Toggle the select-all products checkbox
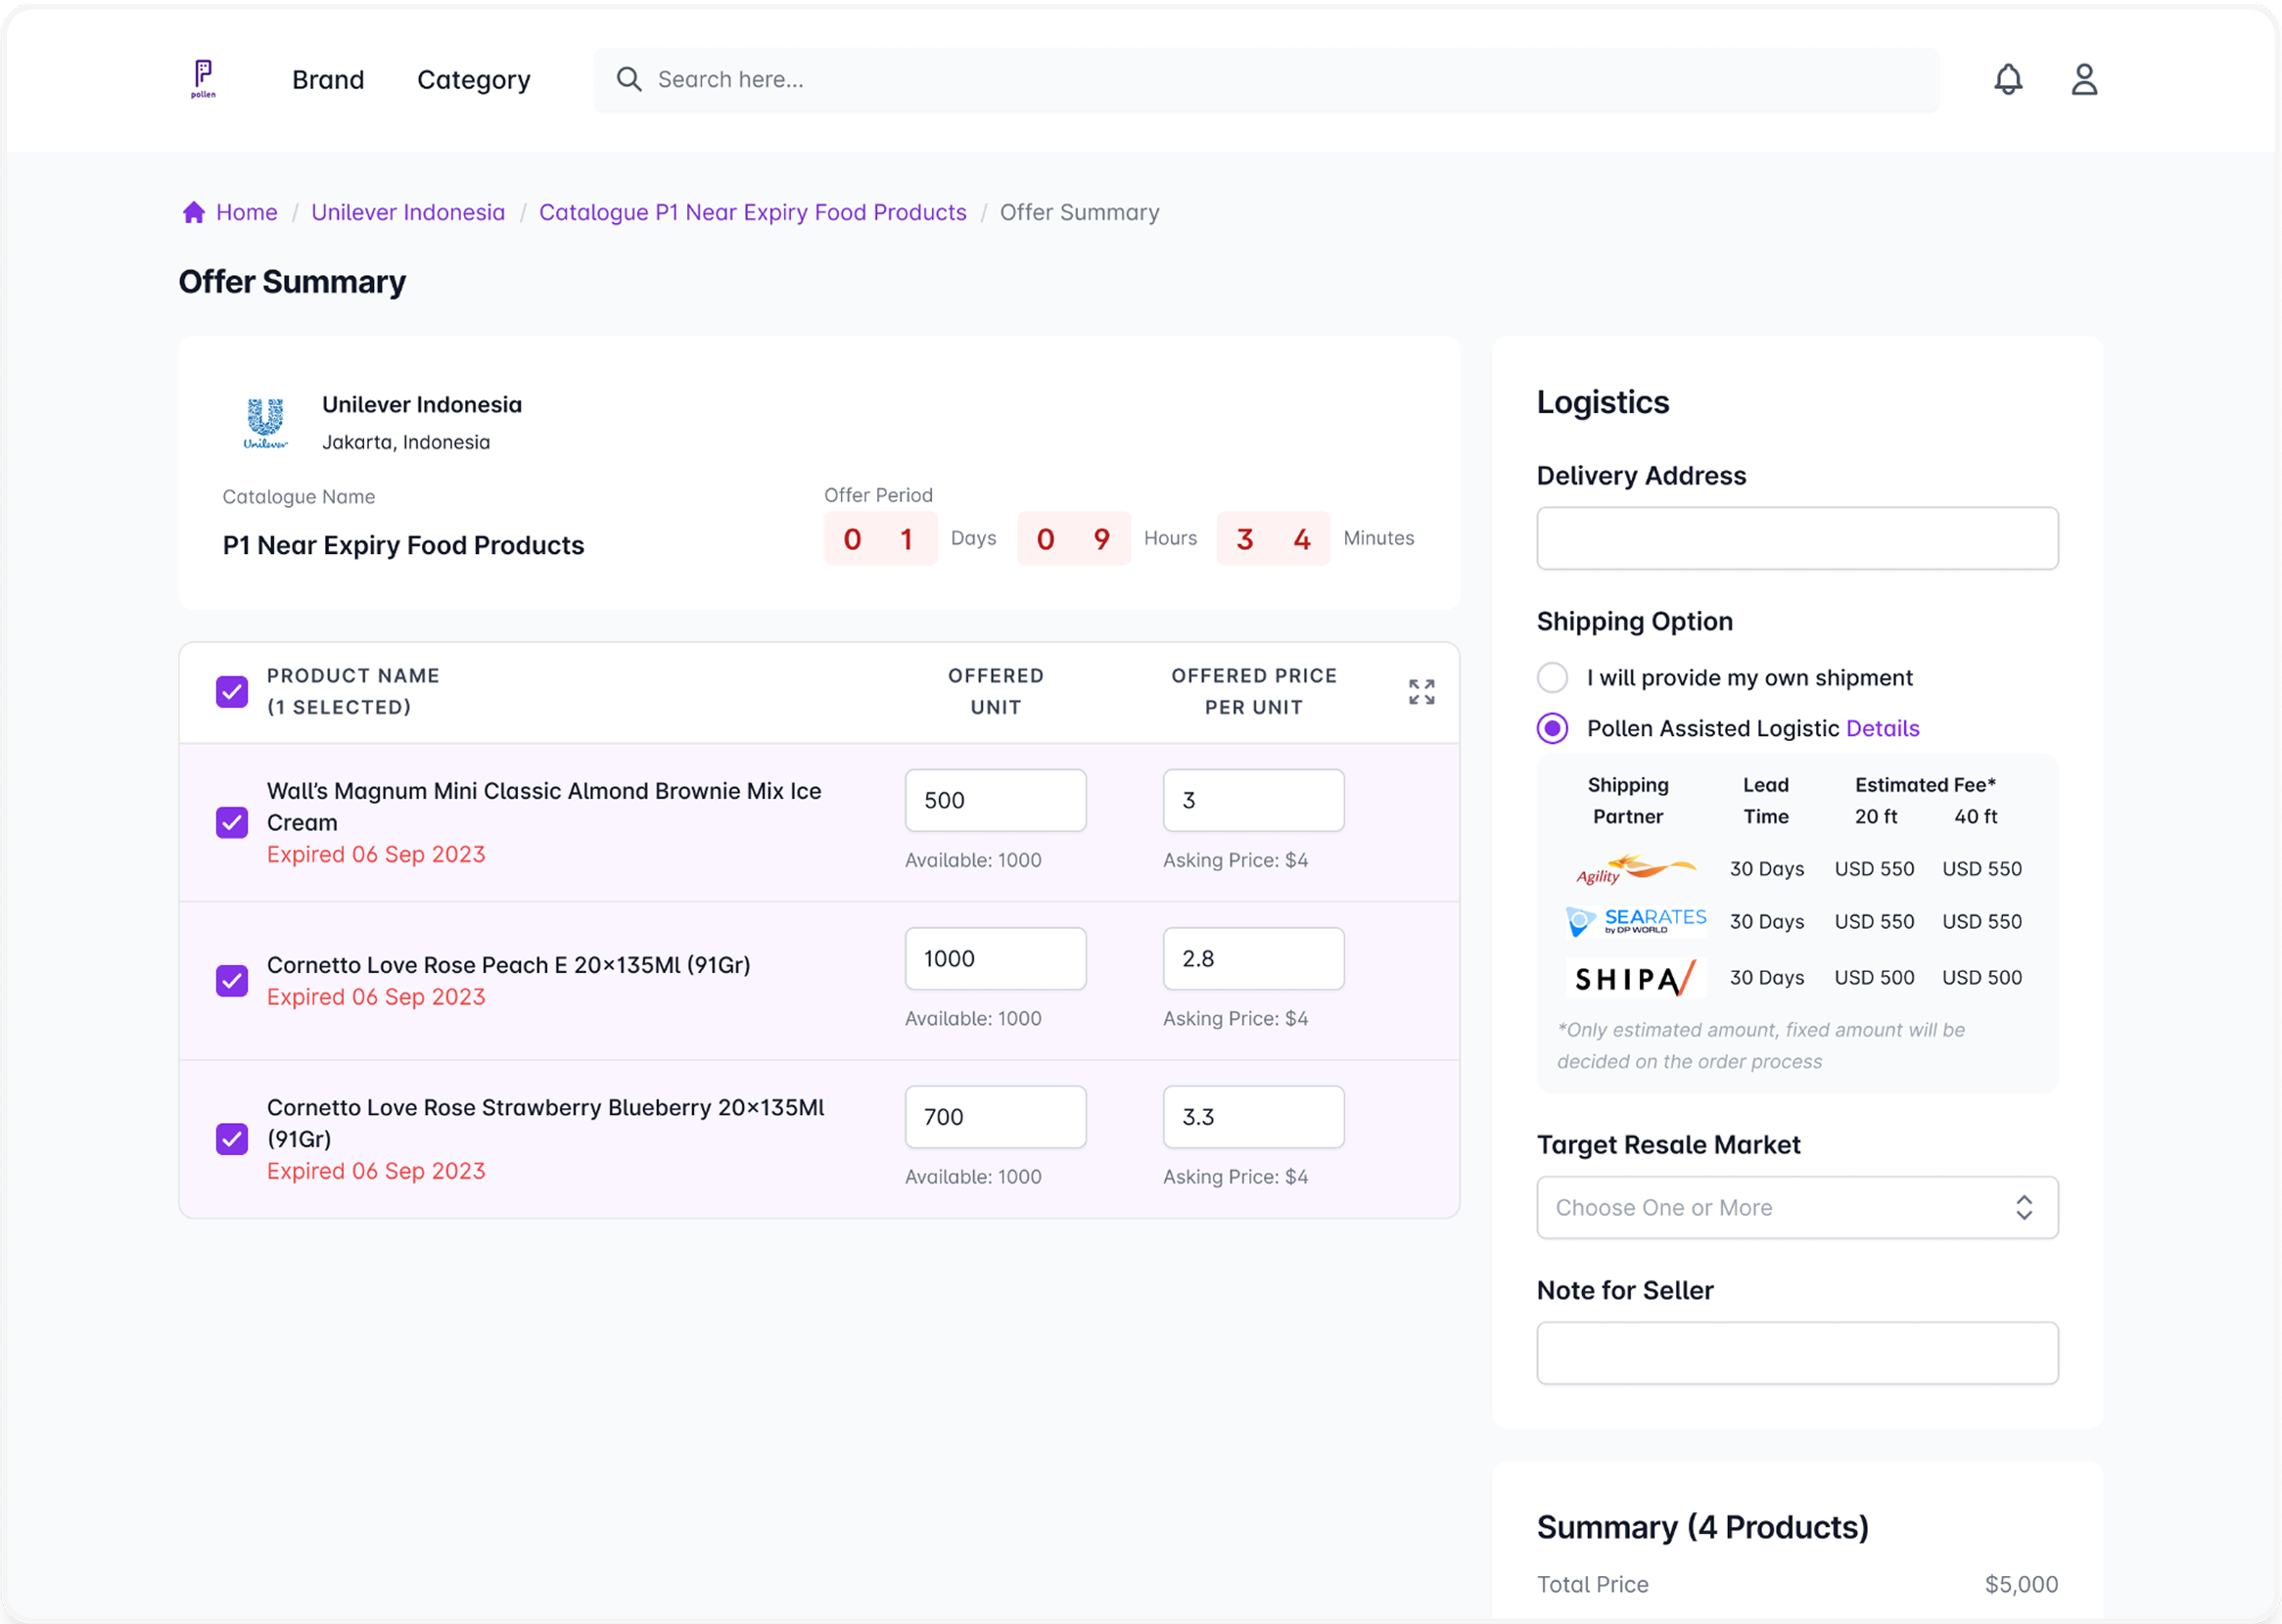2282x1624 pixels. (232, 691)
